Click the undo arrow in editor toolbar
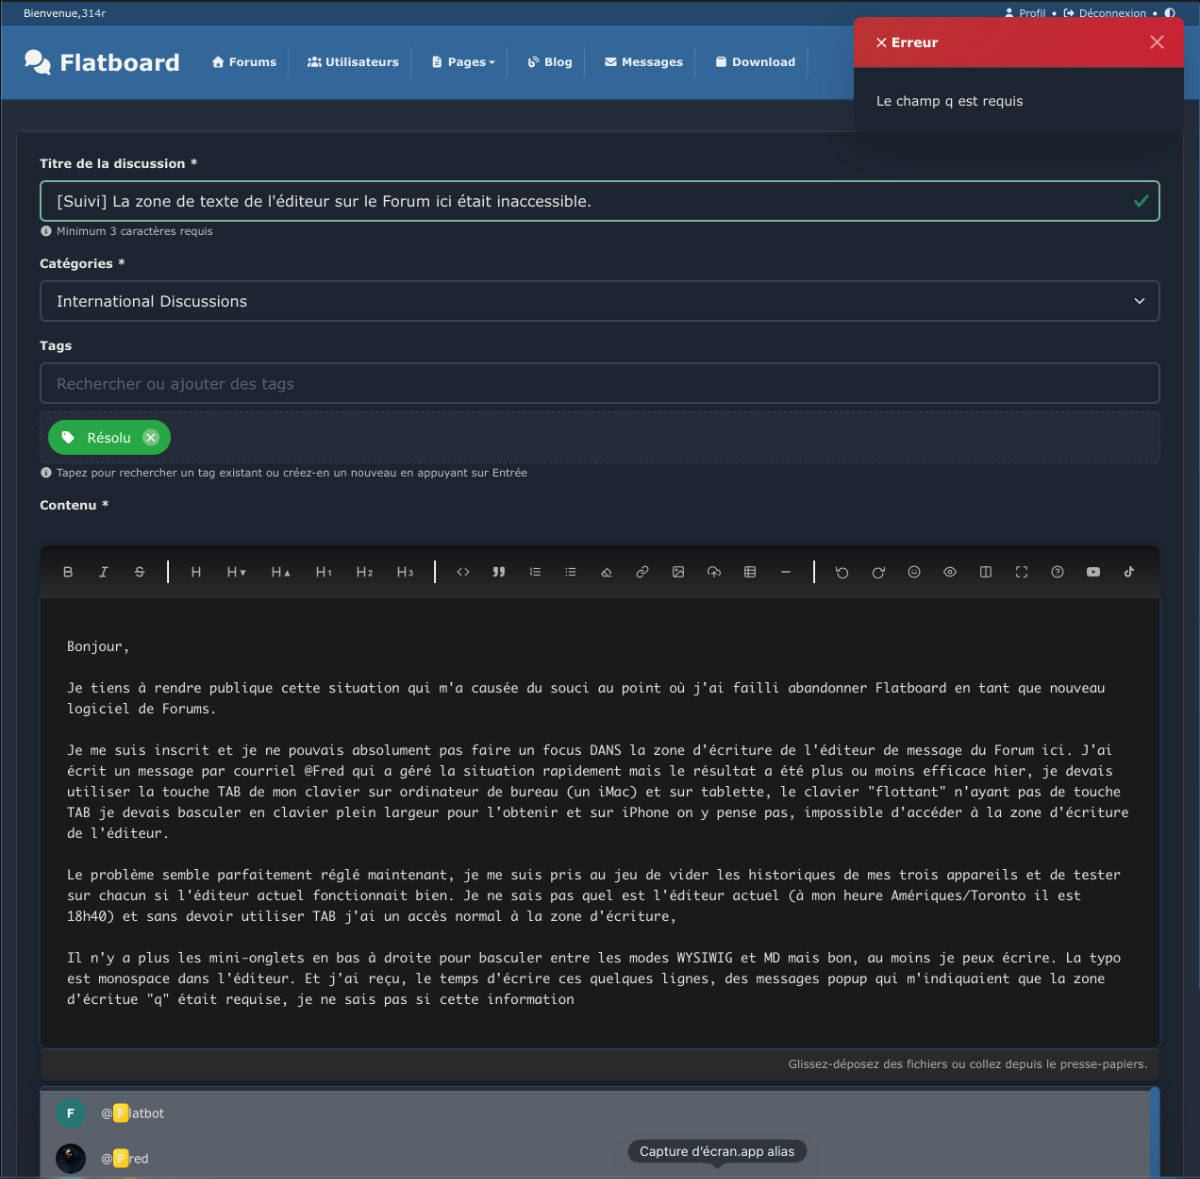The image size is (1200, 1179). (842, 572)
